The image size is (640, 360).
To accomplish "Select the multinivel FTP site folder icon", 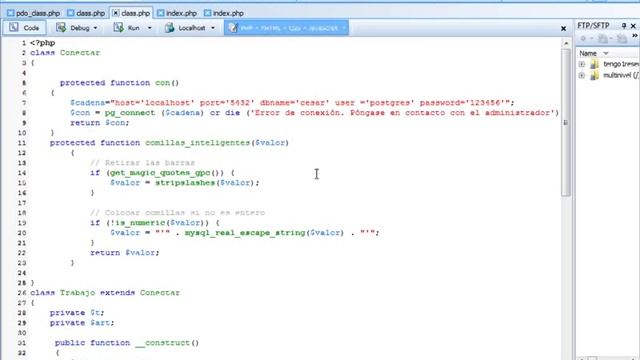I will [x=594, y=76].
